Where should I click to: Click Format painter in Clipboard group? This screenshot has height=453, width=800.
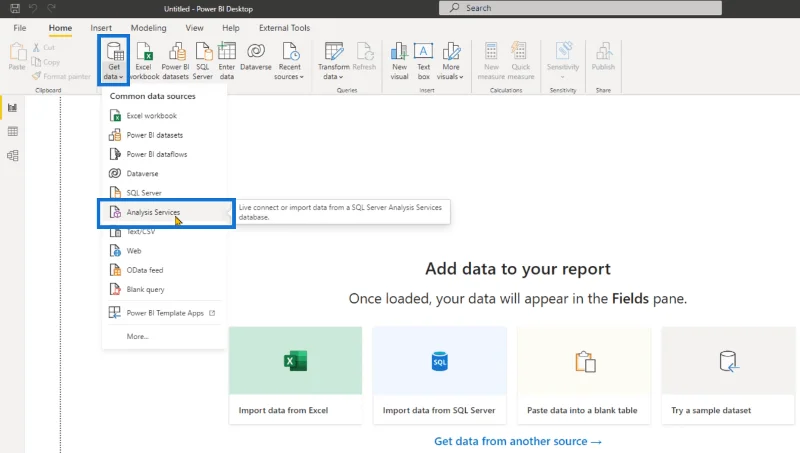61,76
